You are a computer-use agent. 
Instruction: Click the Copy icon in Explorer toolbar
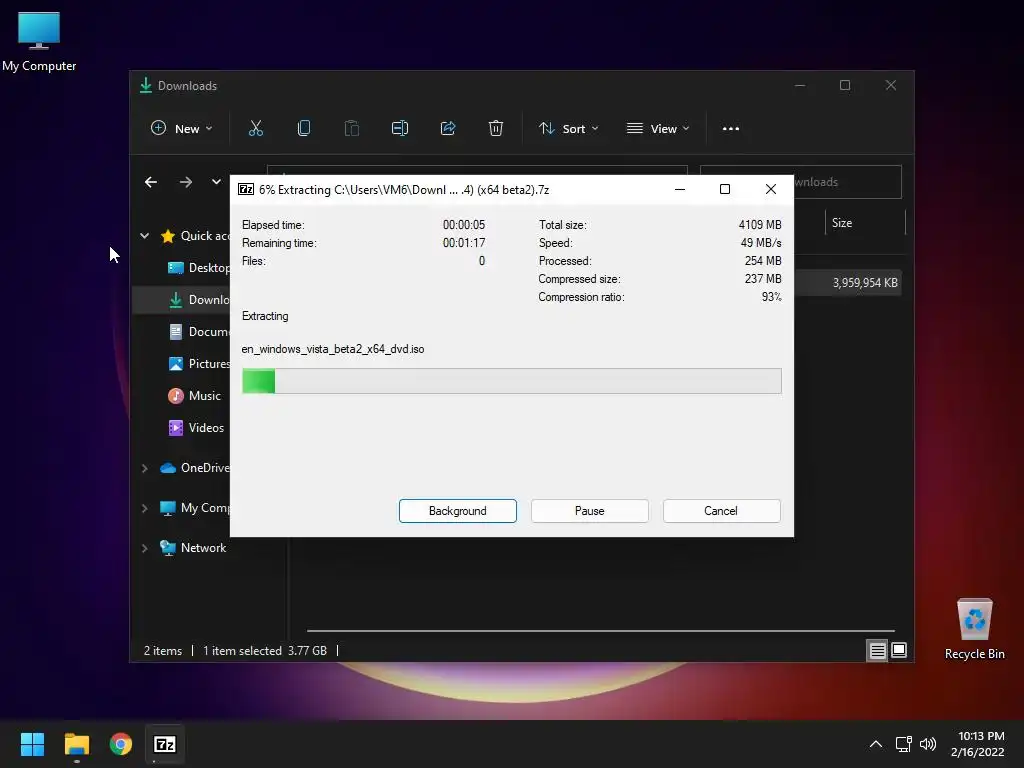coord(304,128)
